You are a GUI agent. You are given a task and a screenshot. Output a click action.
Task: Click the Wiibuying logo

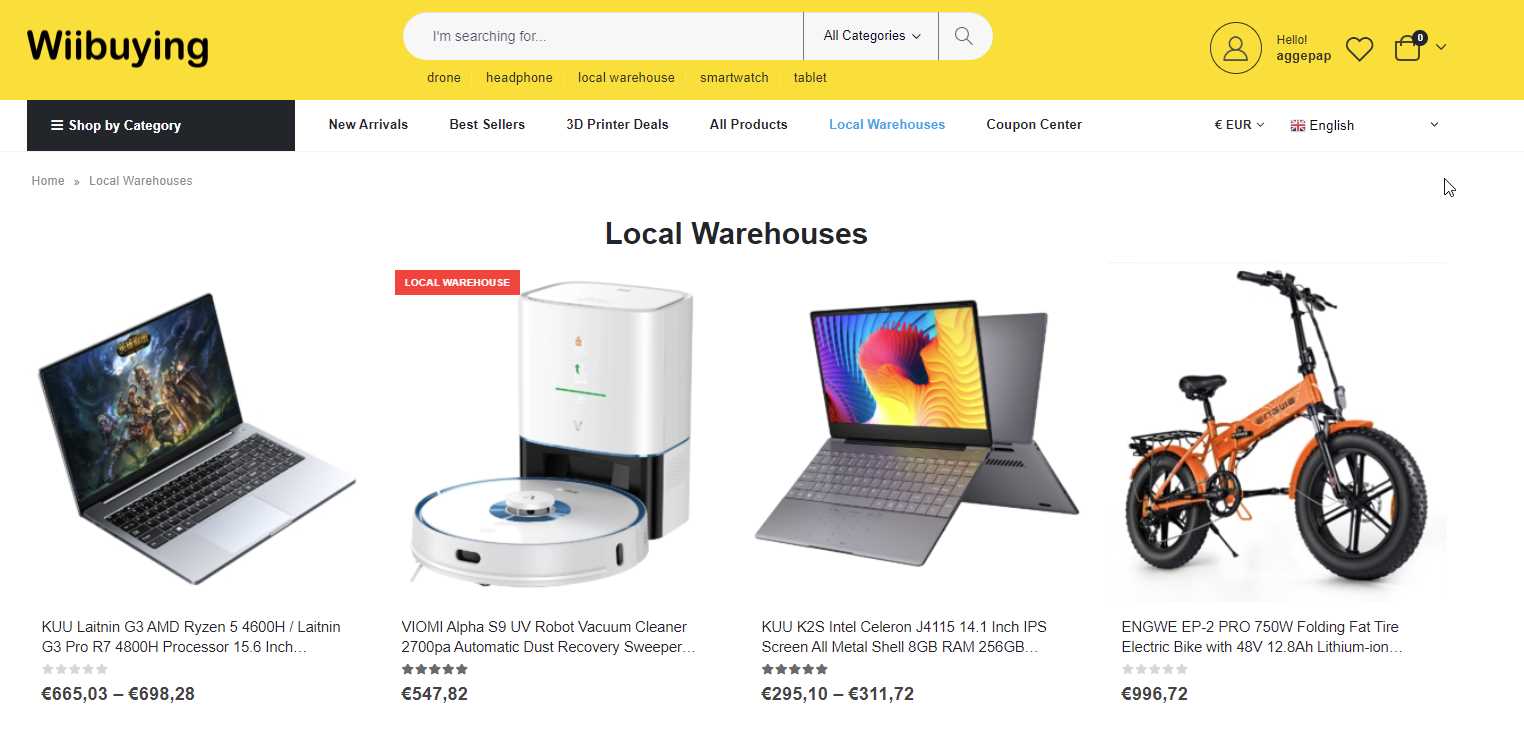pyautogui.click(x=118, y=47)
